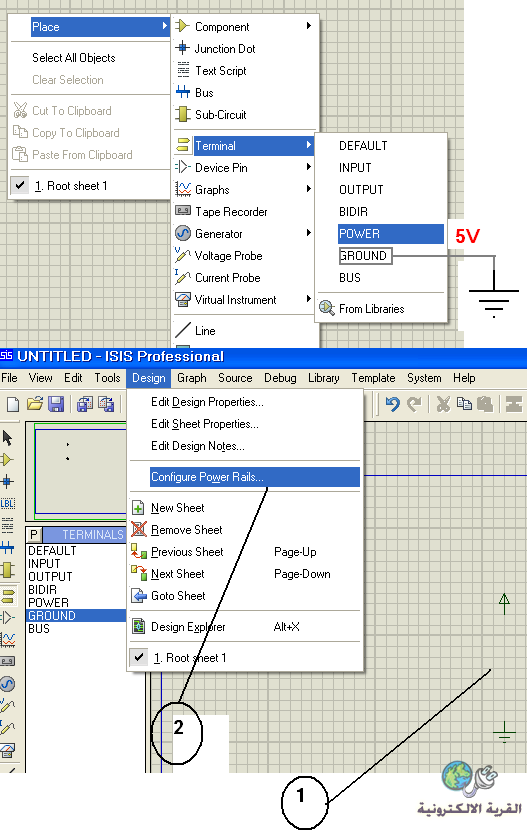Click the Copy toolbar icon
The width and height of the screenshot is (527, 831).
click(464, 404)
